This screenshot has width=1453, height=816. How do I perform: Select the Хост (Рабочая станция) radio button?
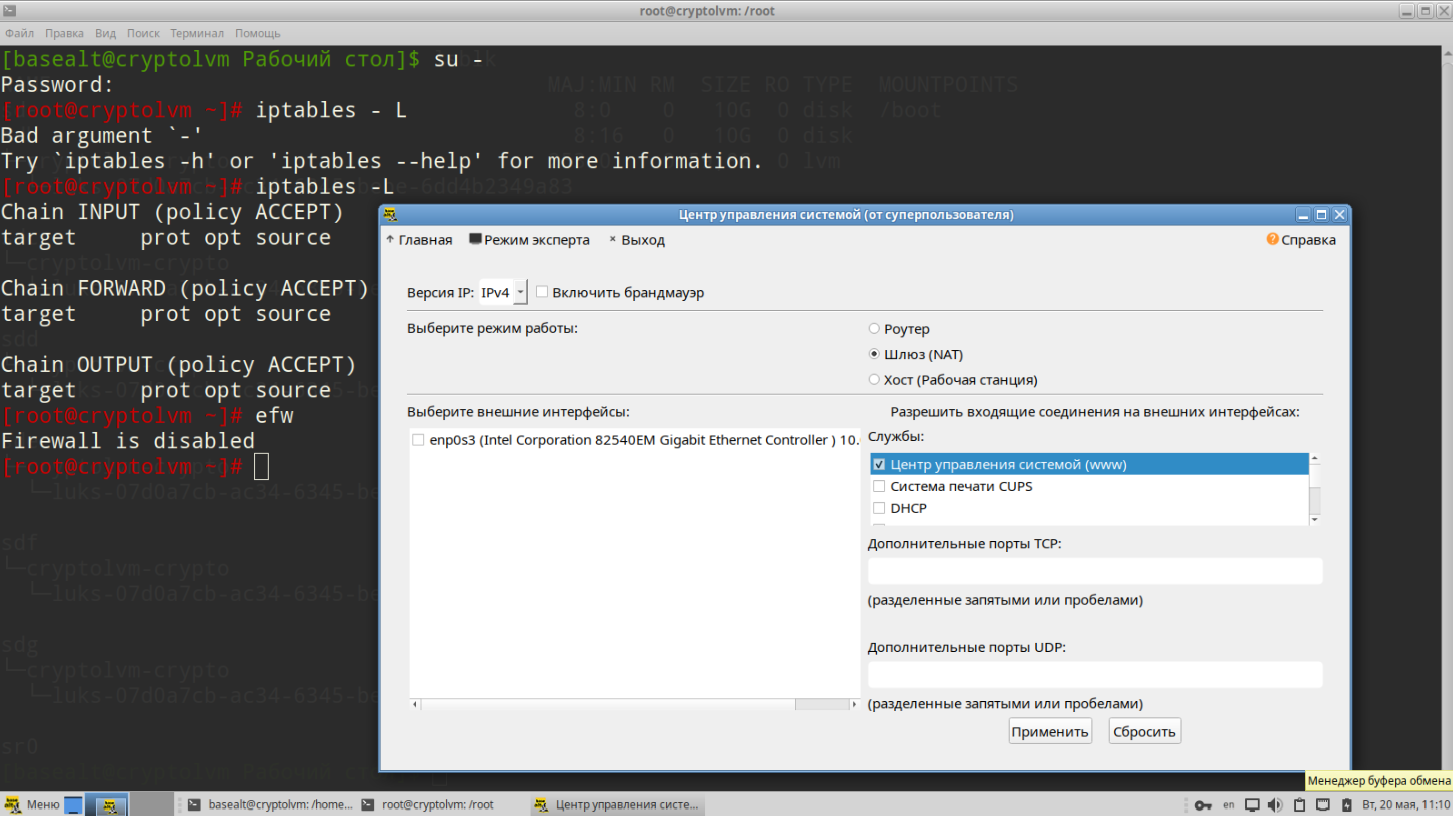click(x=874, y=380)
